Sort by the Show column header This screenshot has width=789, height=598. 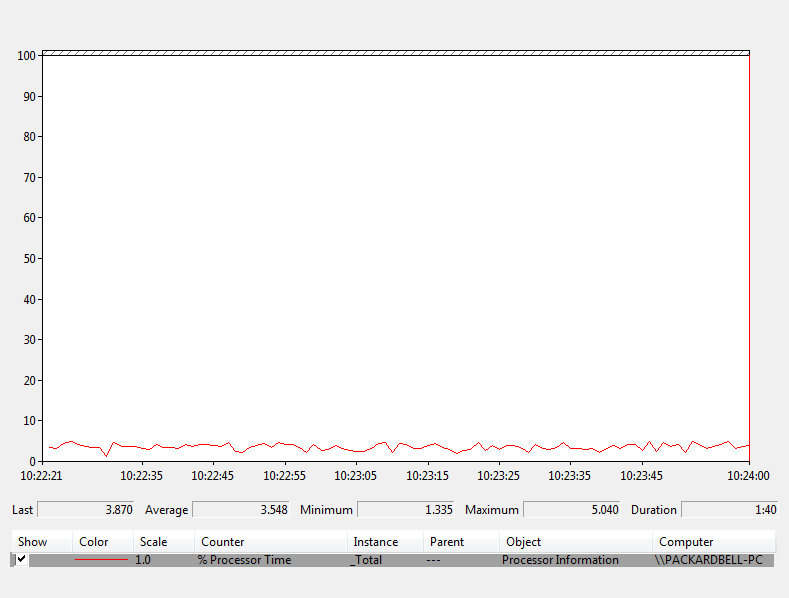32,541
